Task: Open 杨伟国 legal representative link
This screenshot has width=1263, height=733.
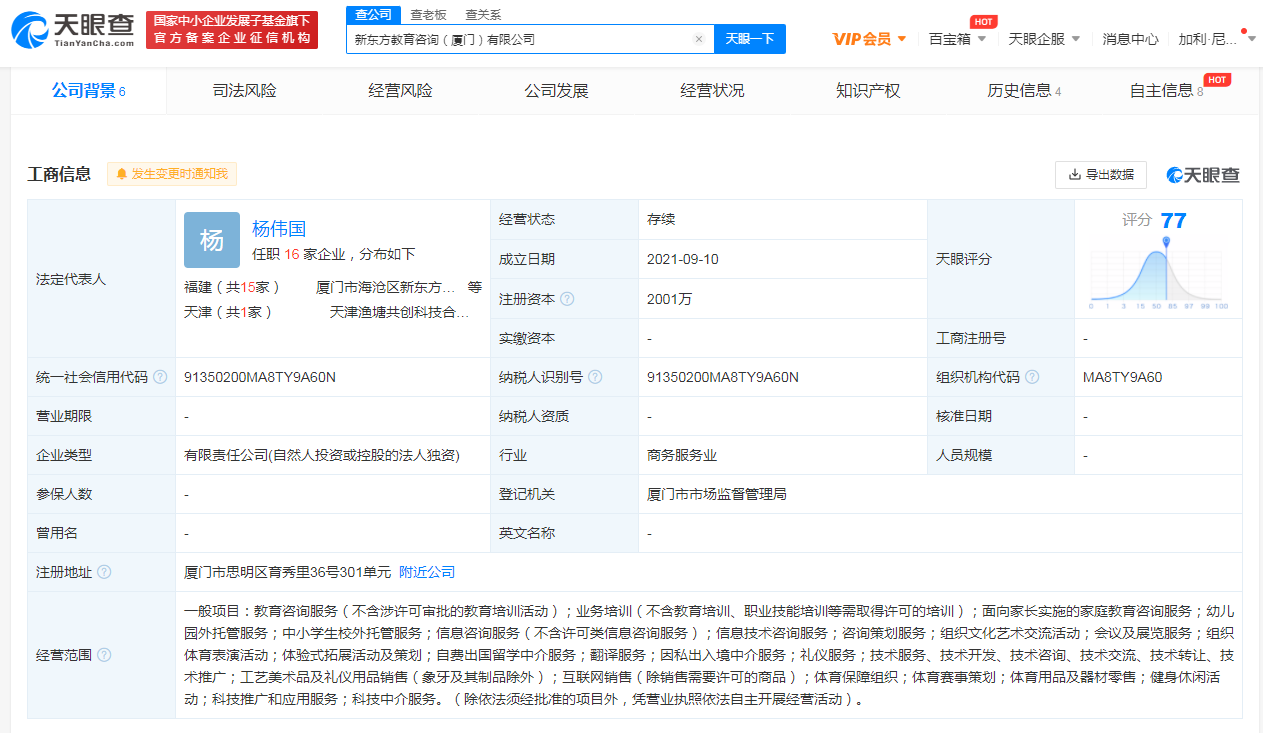Action: point(279,229)
